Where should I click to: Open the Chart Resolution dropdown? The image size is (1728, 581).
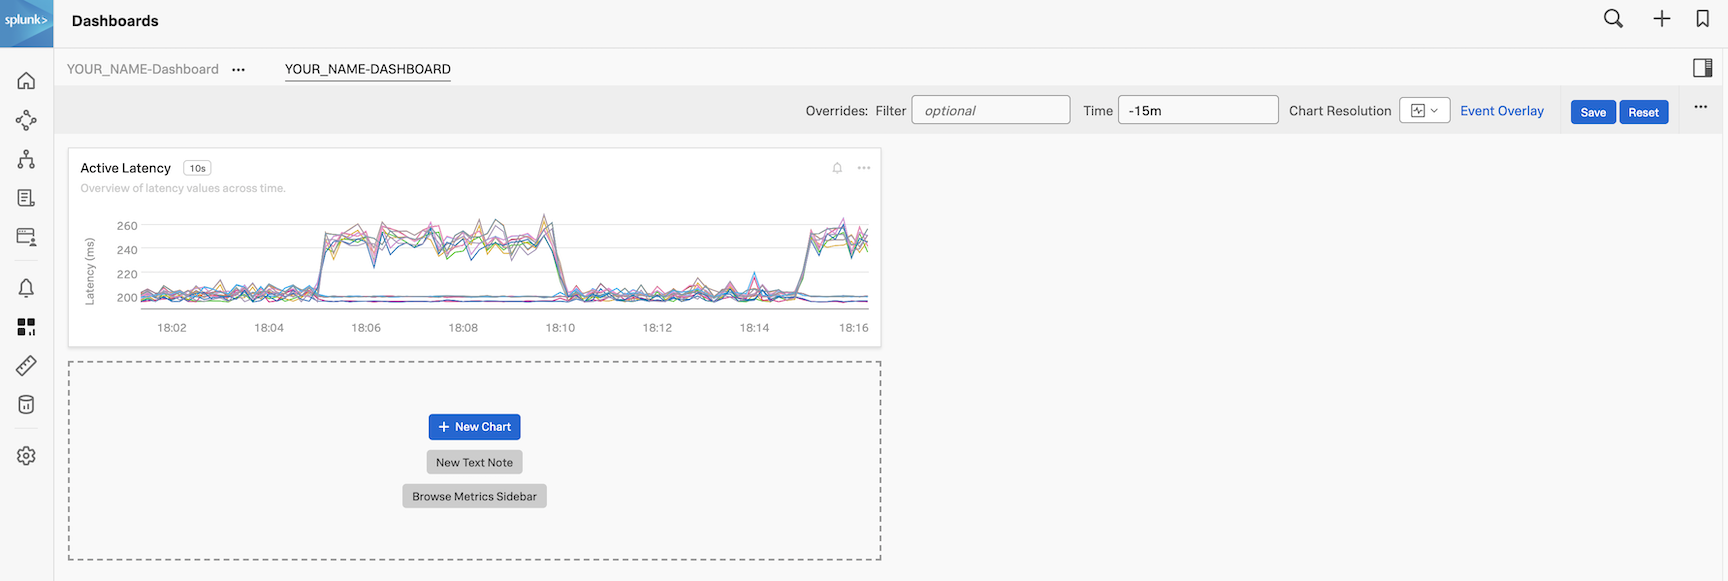coord(1424,111)
